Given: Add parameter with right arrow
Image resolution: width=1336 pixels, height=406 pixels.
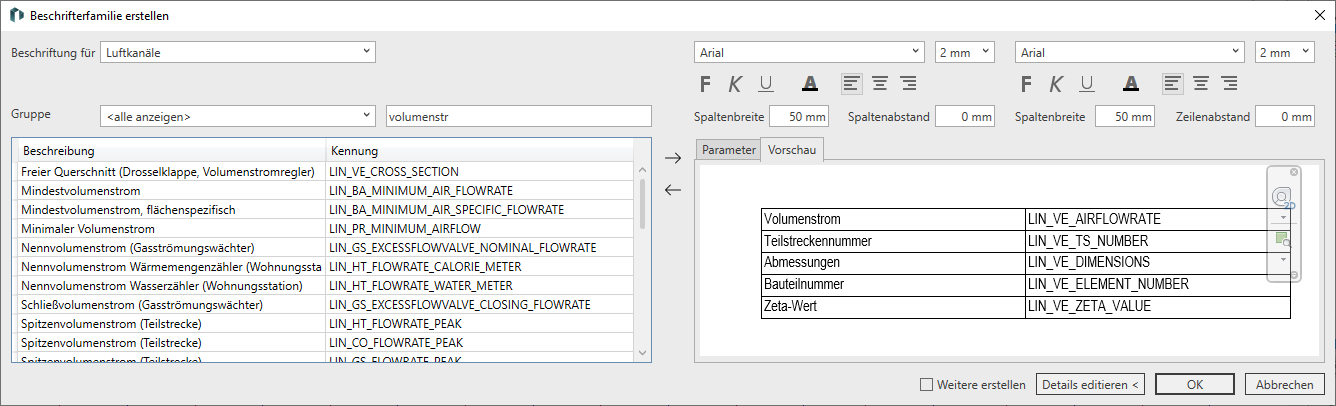Looking at the screenshot, I should tap(673, 158).
